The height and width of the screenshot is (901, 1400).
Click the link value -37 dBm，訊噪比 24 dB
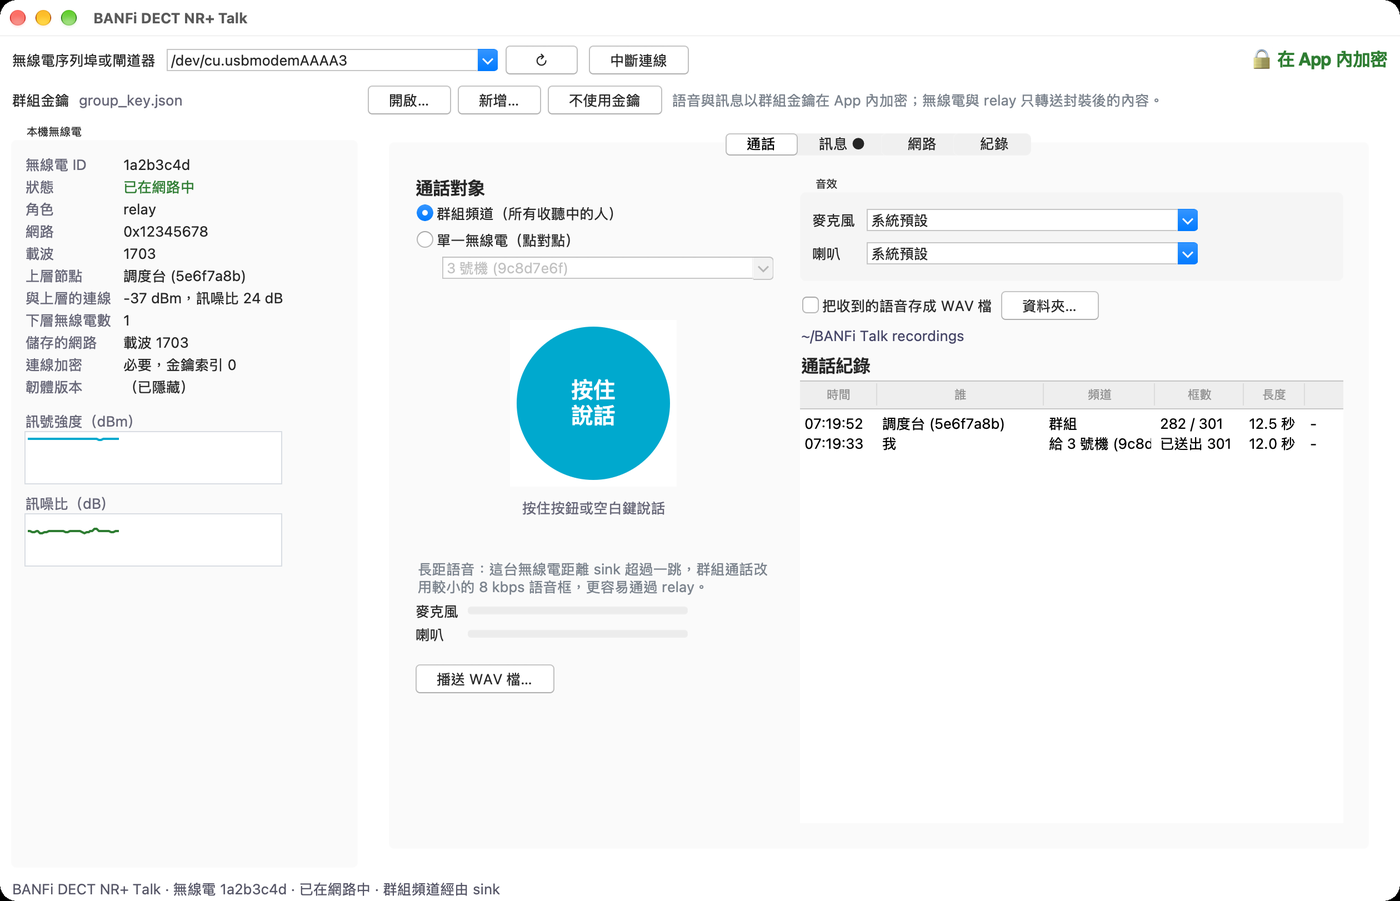203,298
